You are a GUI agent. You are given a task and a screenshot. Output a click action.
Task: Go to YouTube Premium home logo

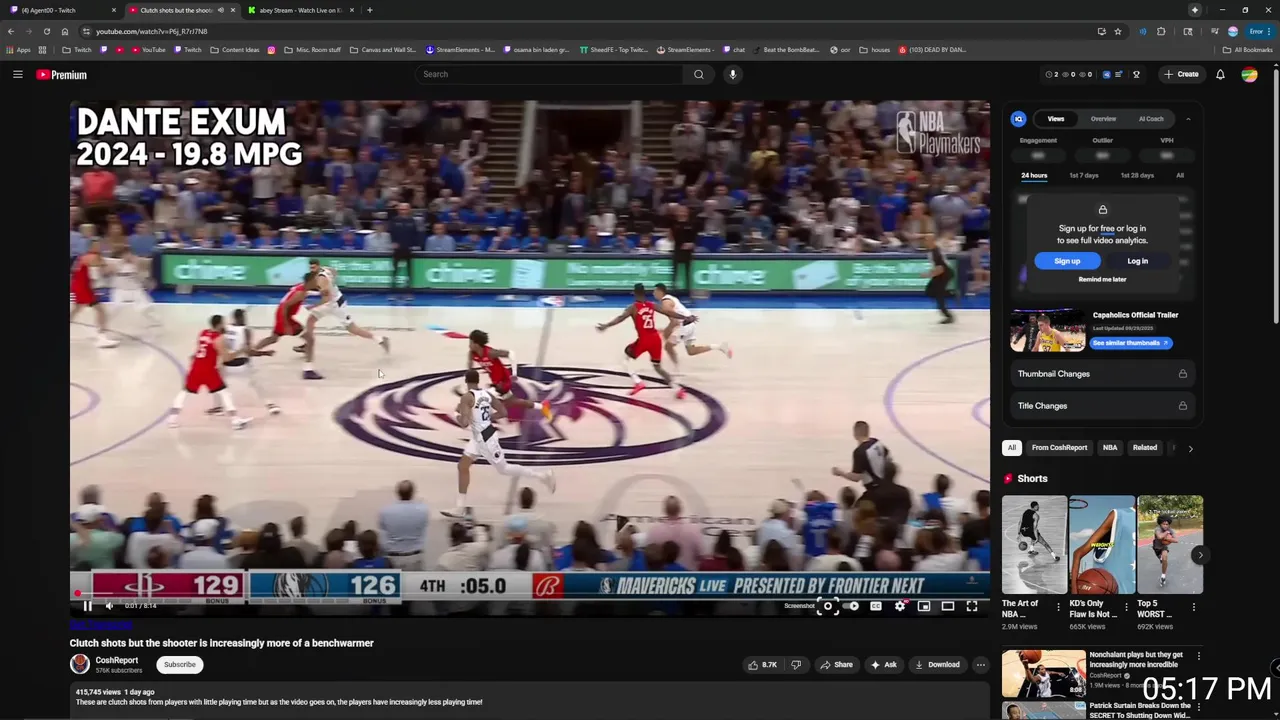[62, 75]
